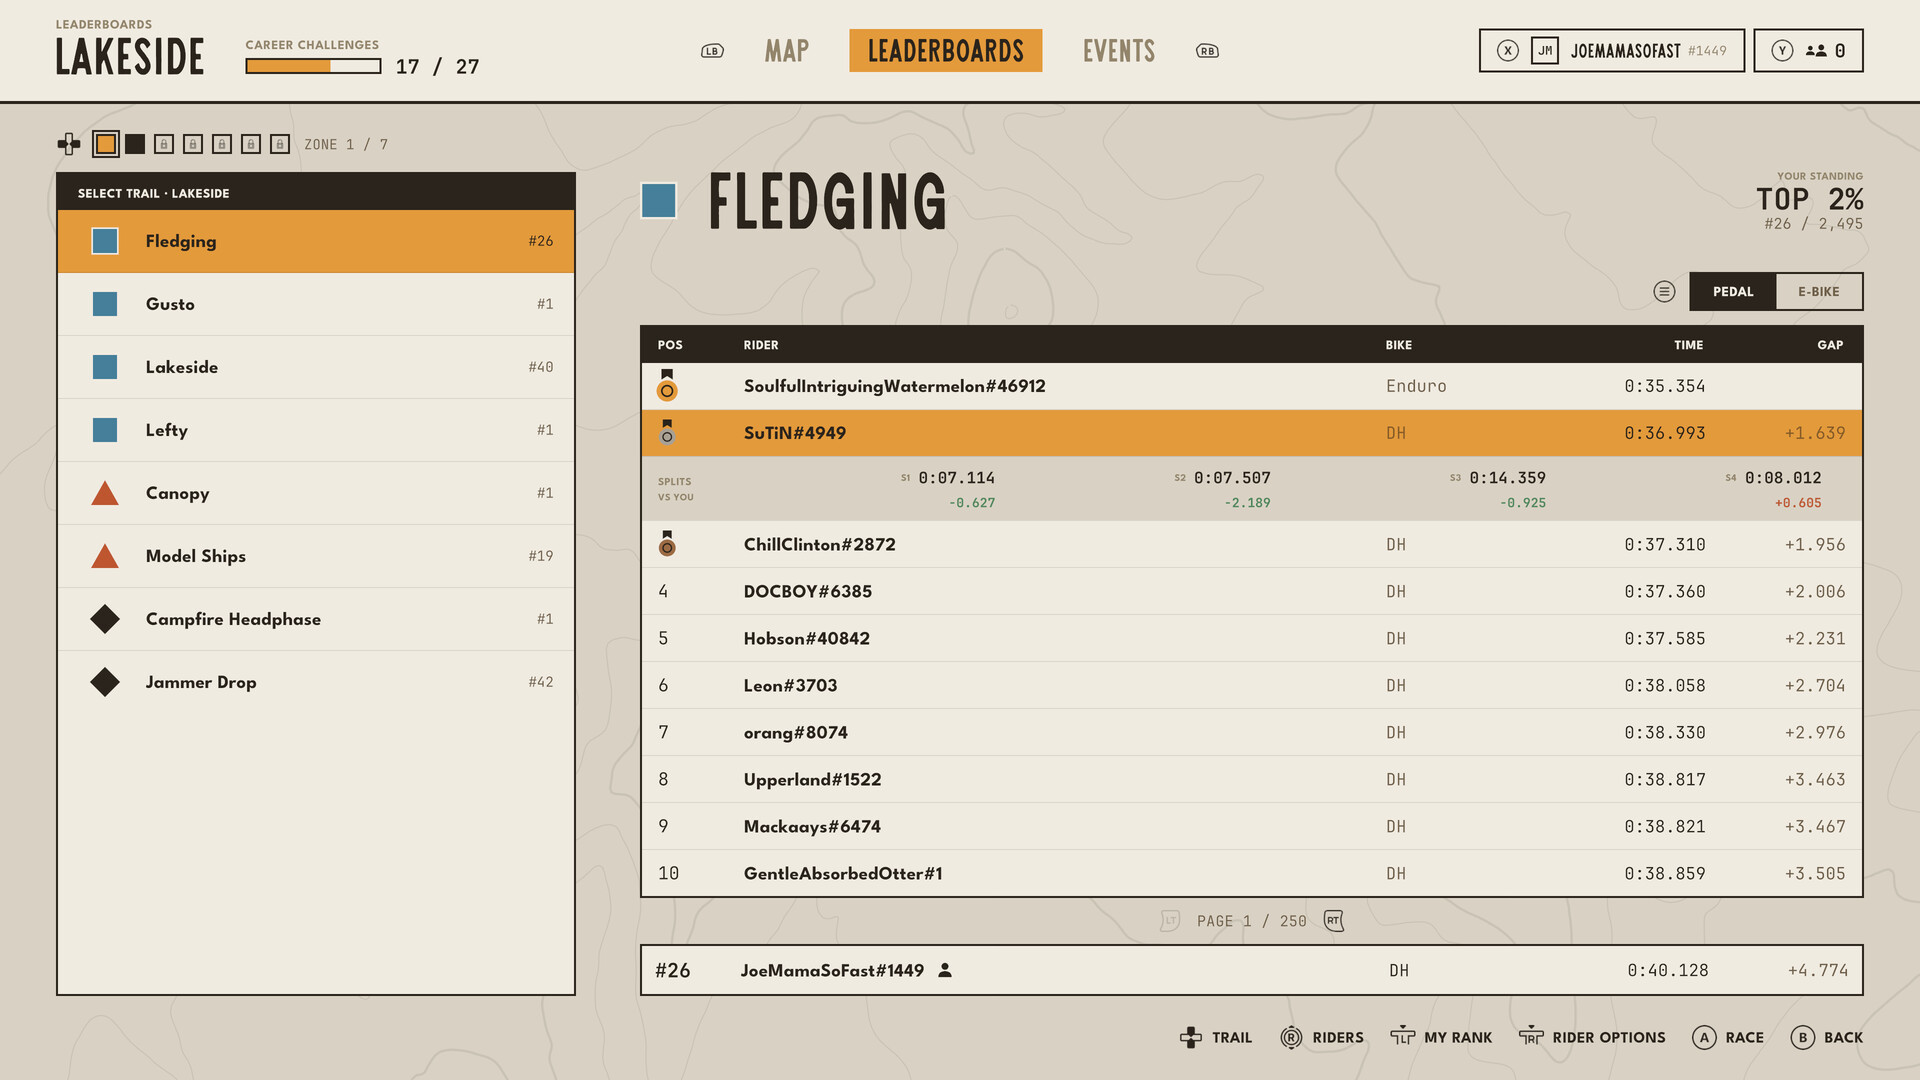Click the Race button
Image resolution: width=1920 pixels, height=1080 pixels.
pos(1728,1037)
